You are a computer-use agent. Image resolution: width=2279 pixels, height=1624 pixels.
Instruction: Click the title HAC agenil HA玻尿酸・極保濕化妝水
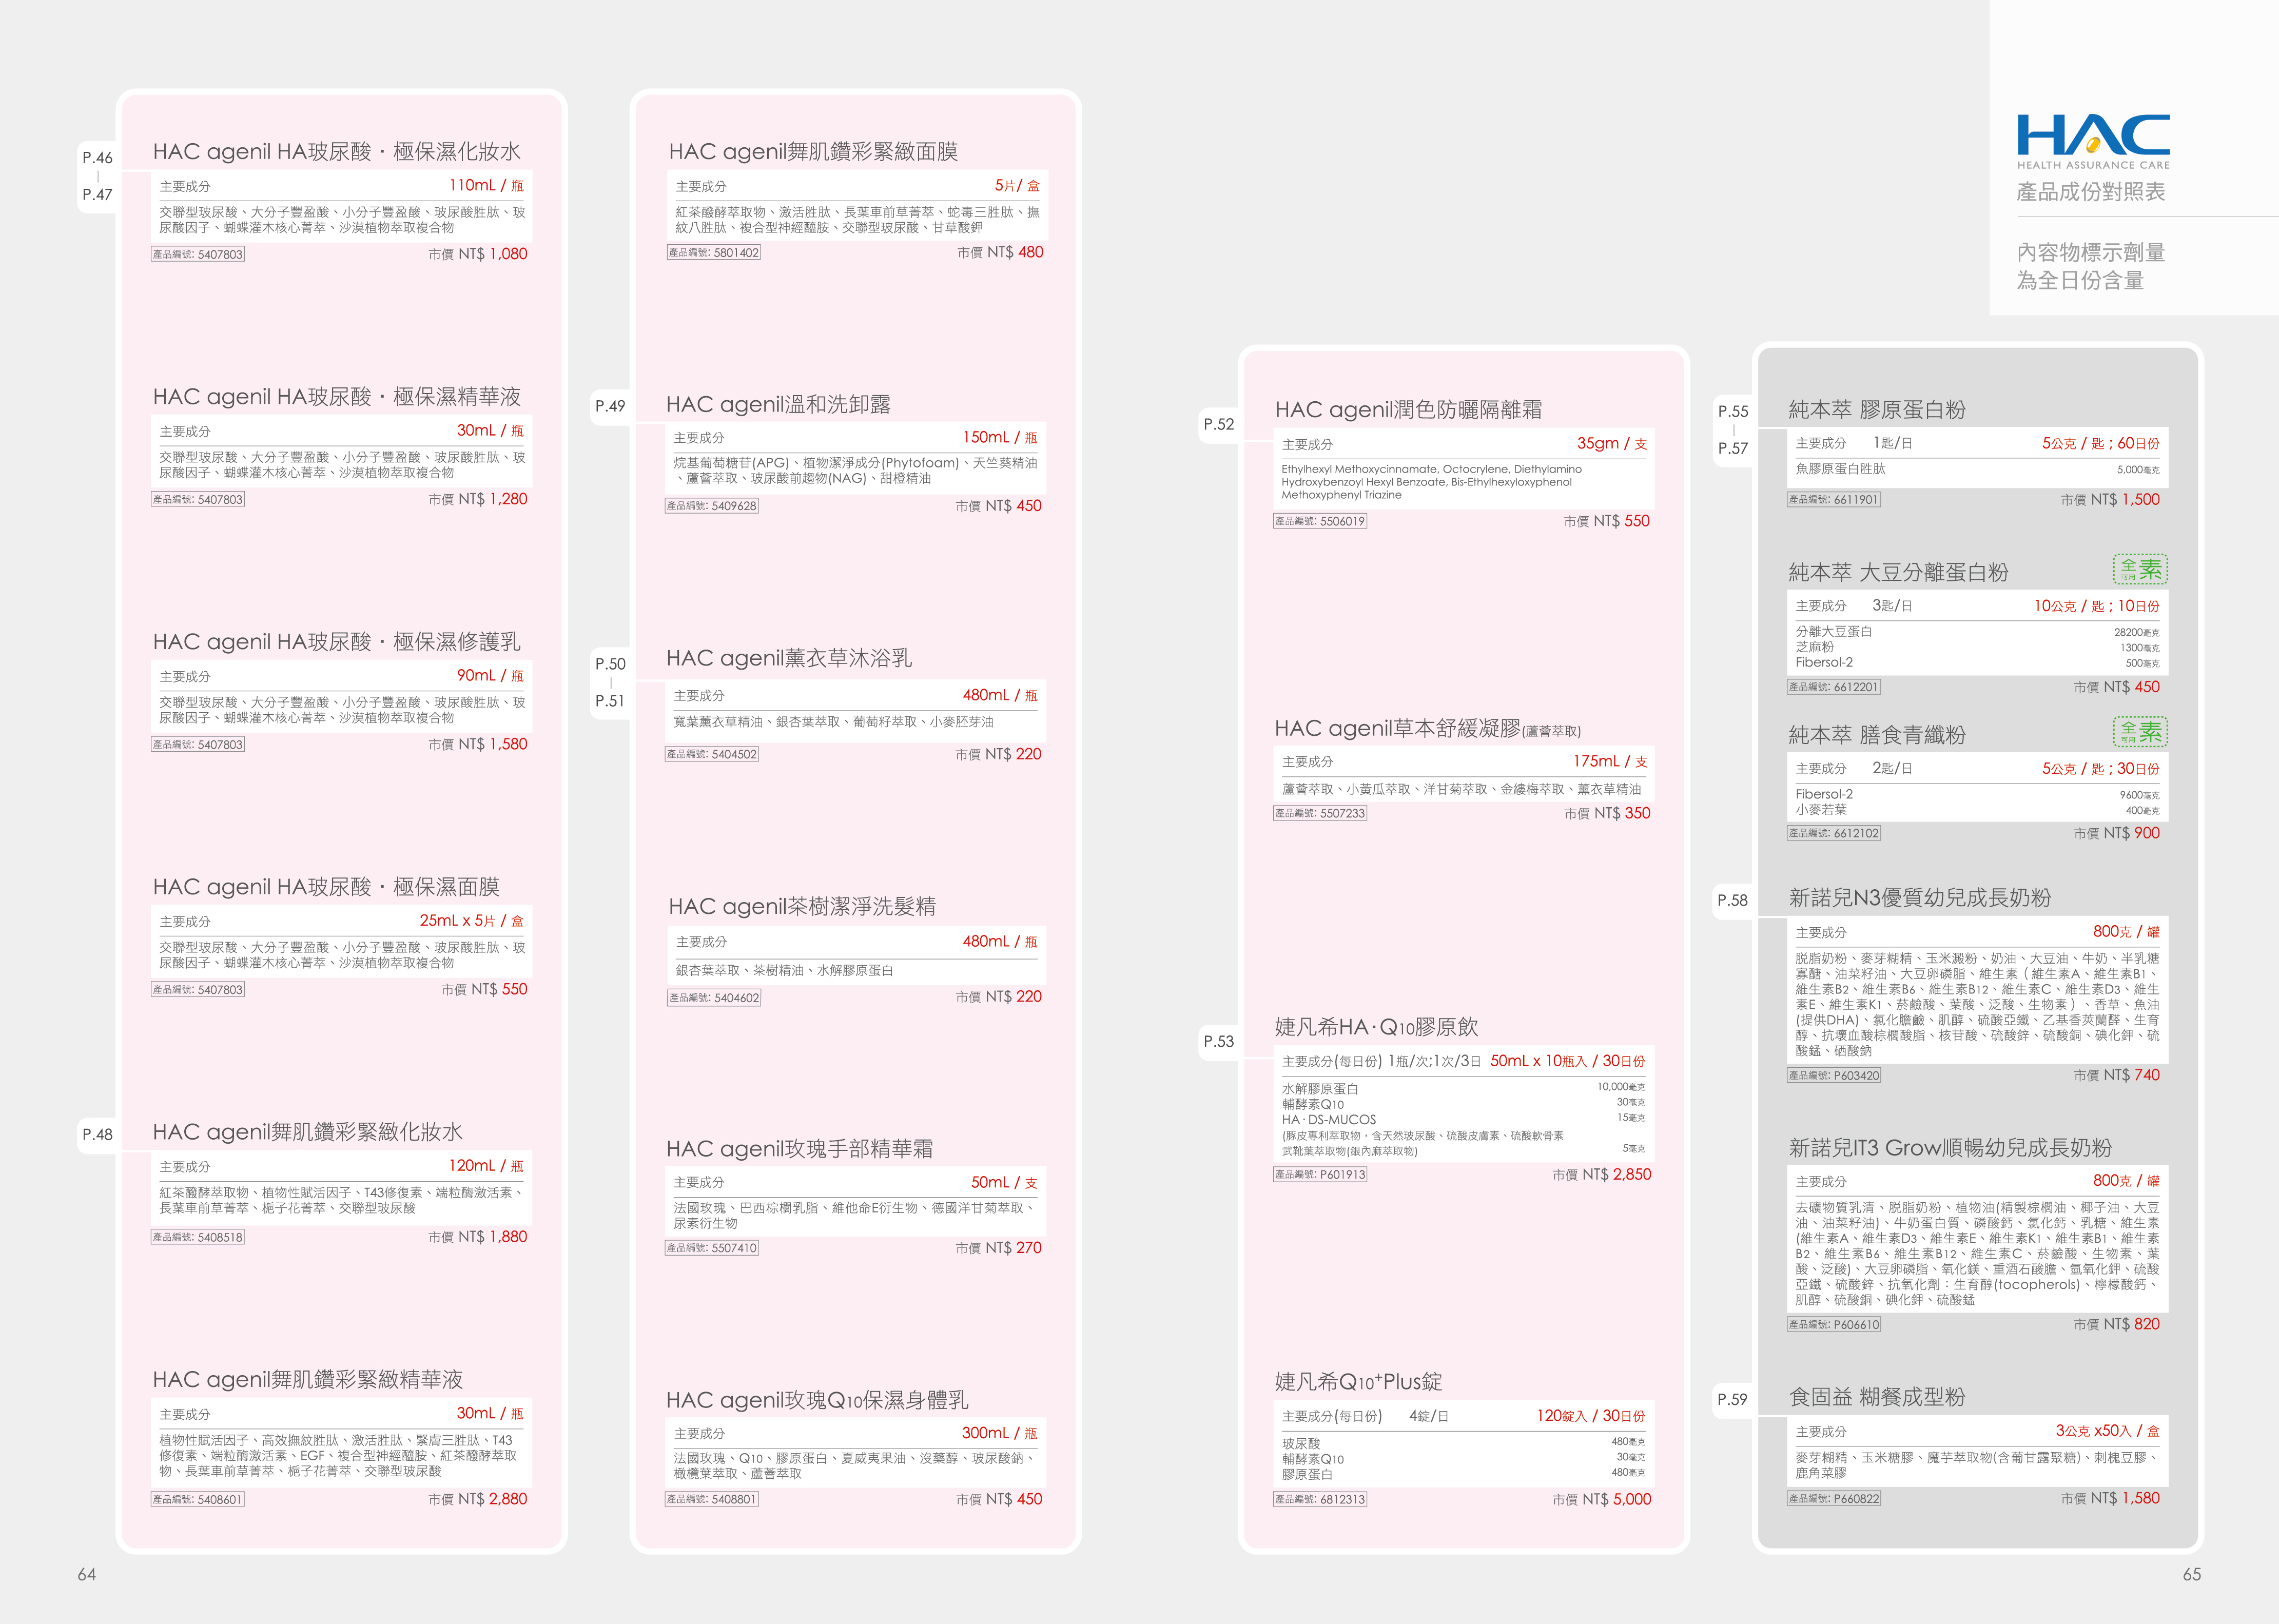tap(337, 152)
